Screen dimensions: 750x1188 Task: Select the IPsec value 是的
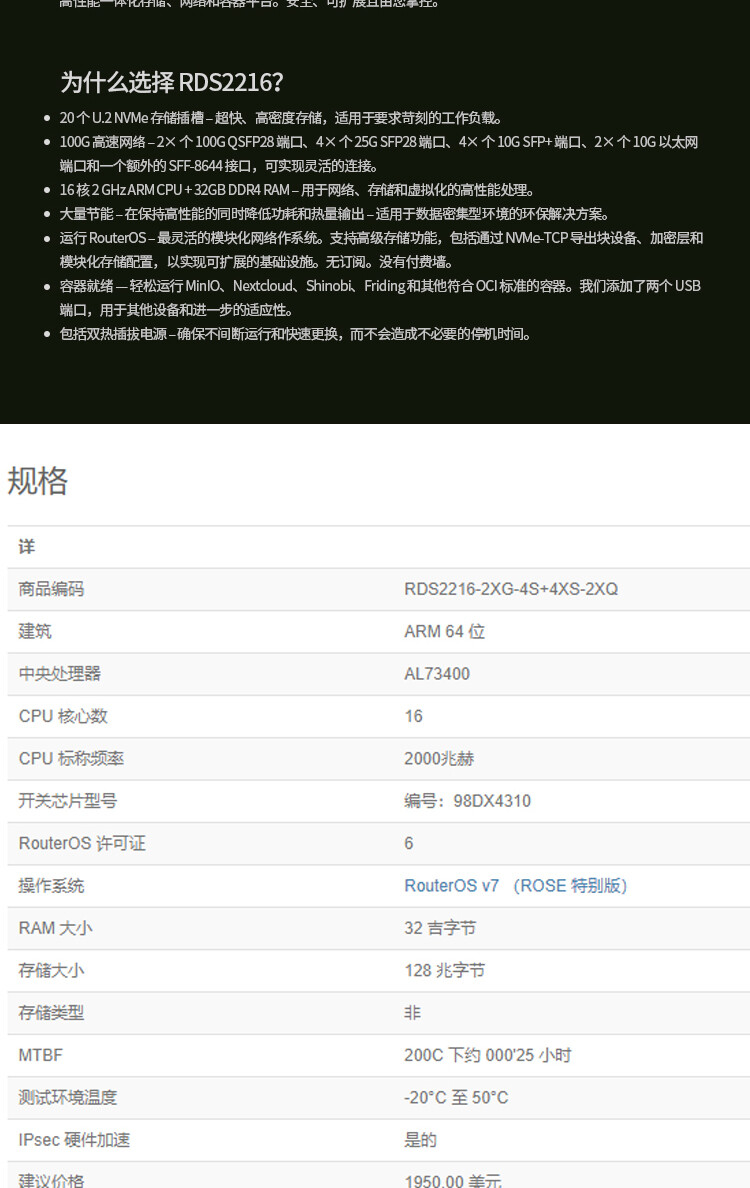[420, 1140]
